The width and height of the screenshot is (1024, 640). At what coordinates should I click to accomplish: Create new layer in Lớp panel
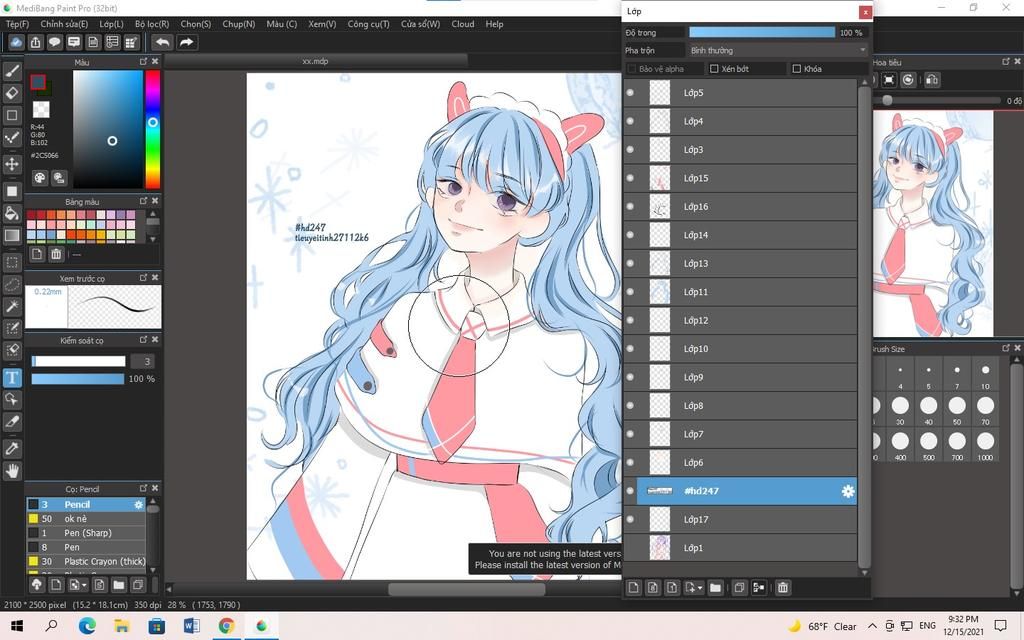pyautogui.click(x=633, y=588)
